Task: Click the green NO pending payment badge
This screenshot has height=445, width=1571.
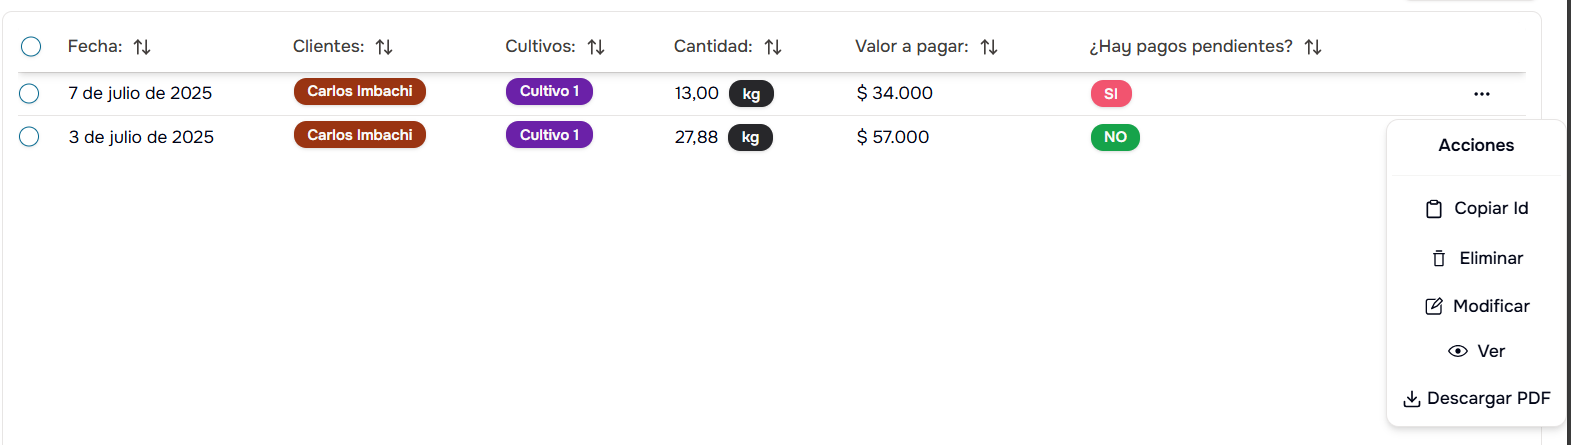Action: tap(1115, 137)
